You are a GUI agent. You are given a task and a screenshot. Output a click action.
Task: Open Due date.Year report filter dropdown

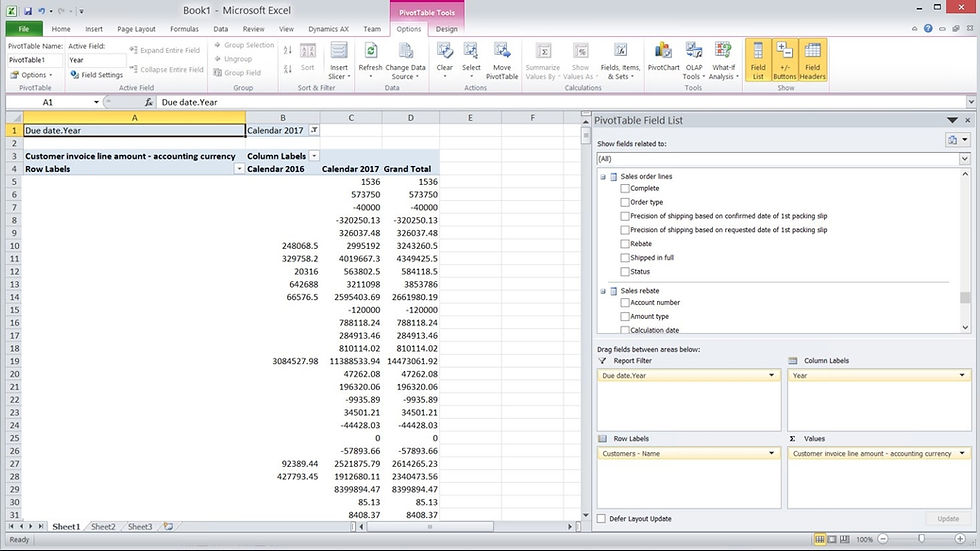[771, 375]
